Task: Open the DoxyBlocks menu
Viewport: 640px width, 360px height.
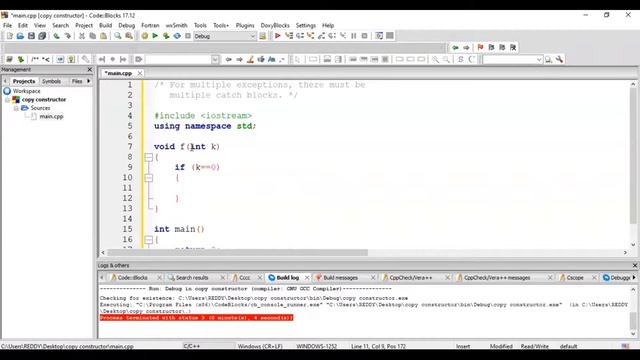Action: (x=275, y=25)
